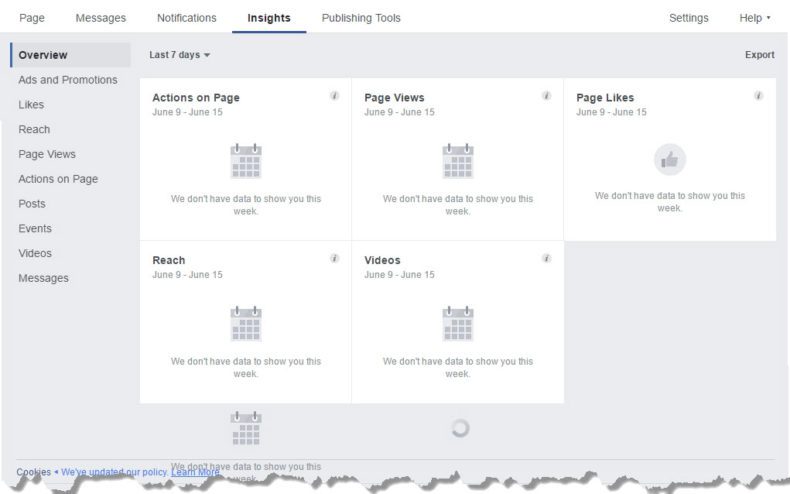790x494 pixels.
Task: Click the info icon on Actions on Page card
Action: (335, 96)
